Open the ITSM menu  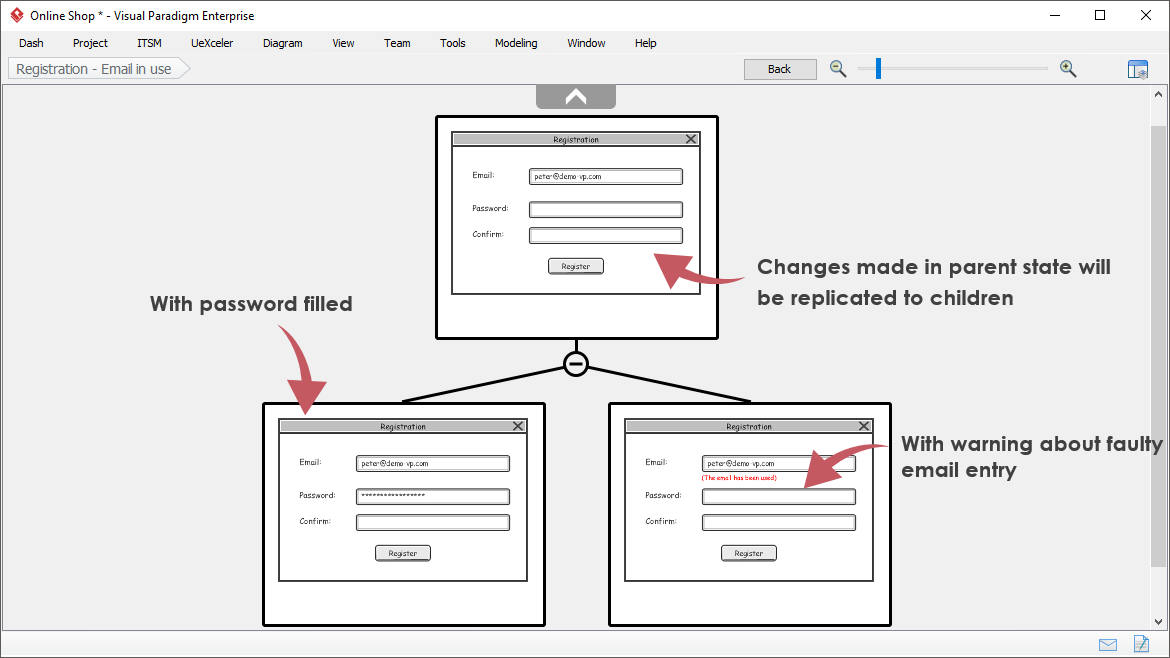[x=149, y=43]
